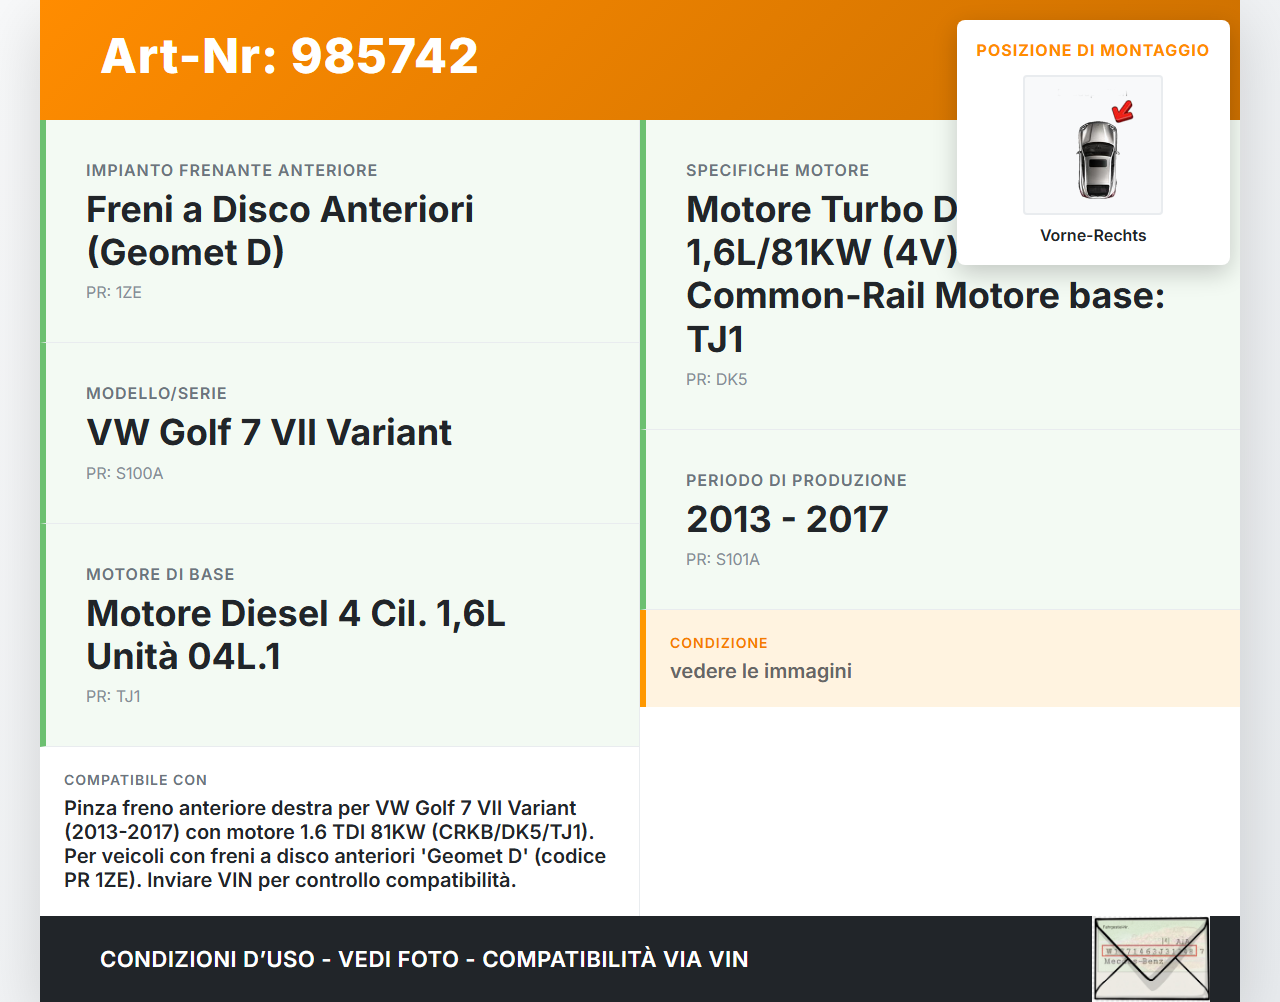Click the green accent bar beside IMPIANTO FRENANTE
The image size is (1280, 1002).
click(x=42, y=230)
